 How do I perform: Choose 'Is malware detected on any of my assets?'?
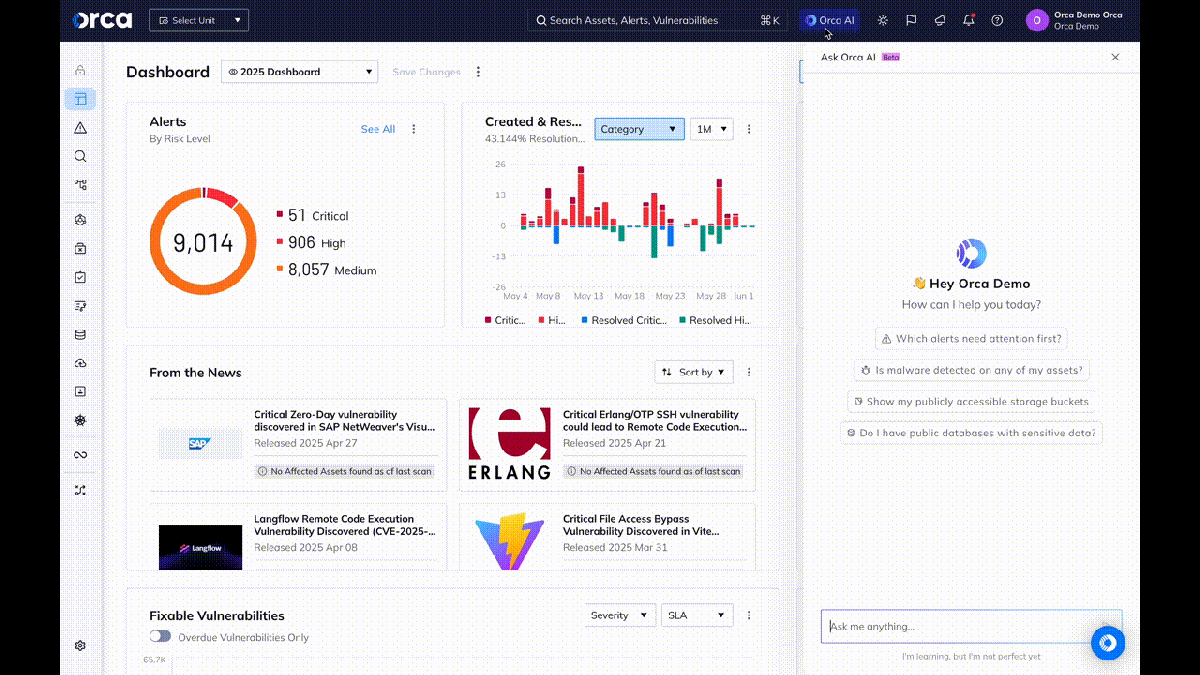coord(971,370)
